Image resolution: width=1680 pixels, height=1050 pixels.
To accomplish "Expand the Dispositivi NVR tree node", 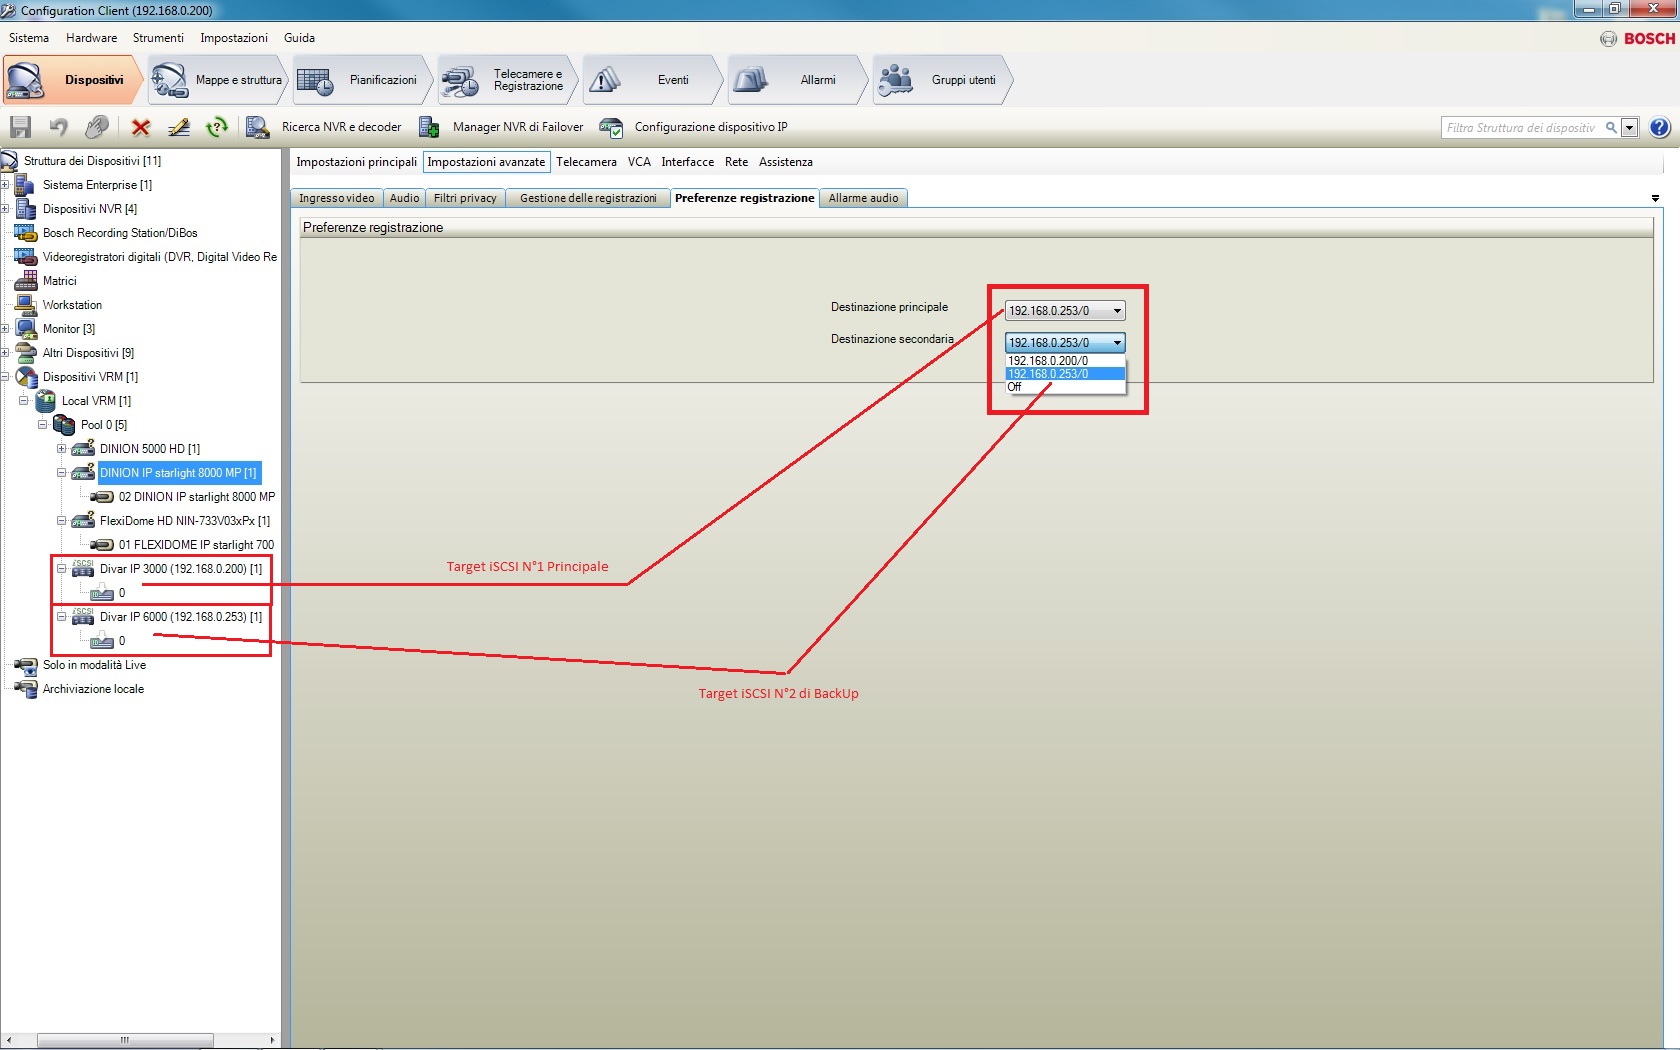I will point(5,209).
